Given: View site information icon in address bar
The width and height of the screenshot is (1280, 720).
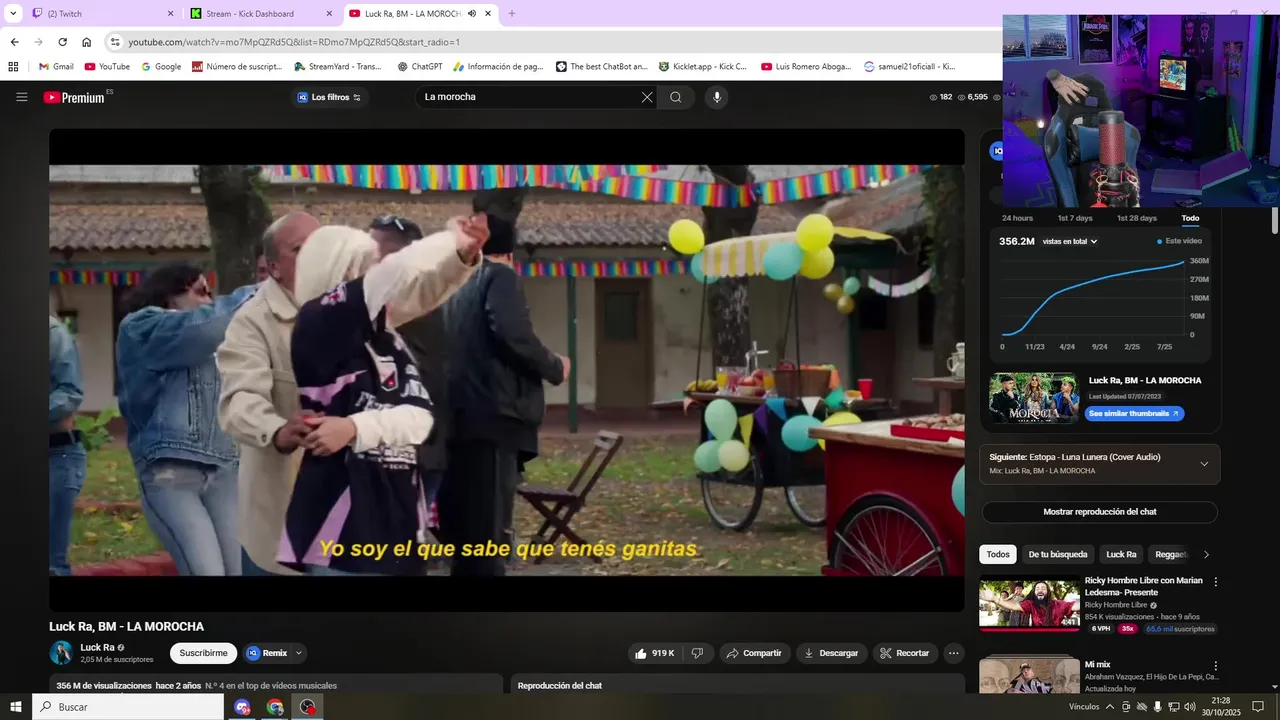Looking at the screenshot, I should pos(115,42).
